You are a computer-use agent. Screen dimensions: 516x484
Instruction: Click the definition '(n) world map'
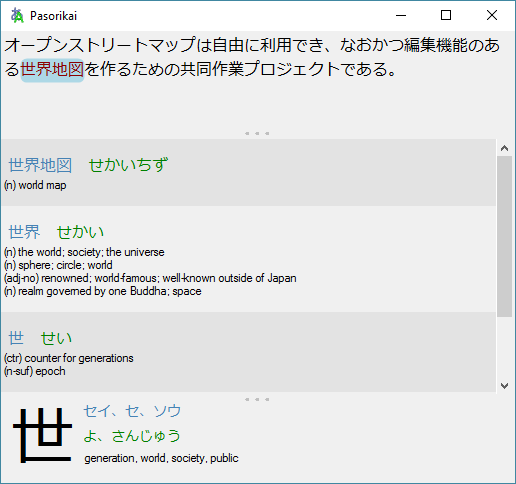tap(35, 185)
